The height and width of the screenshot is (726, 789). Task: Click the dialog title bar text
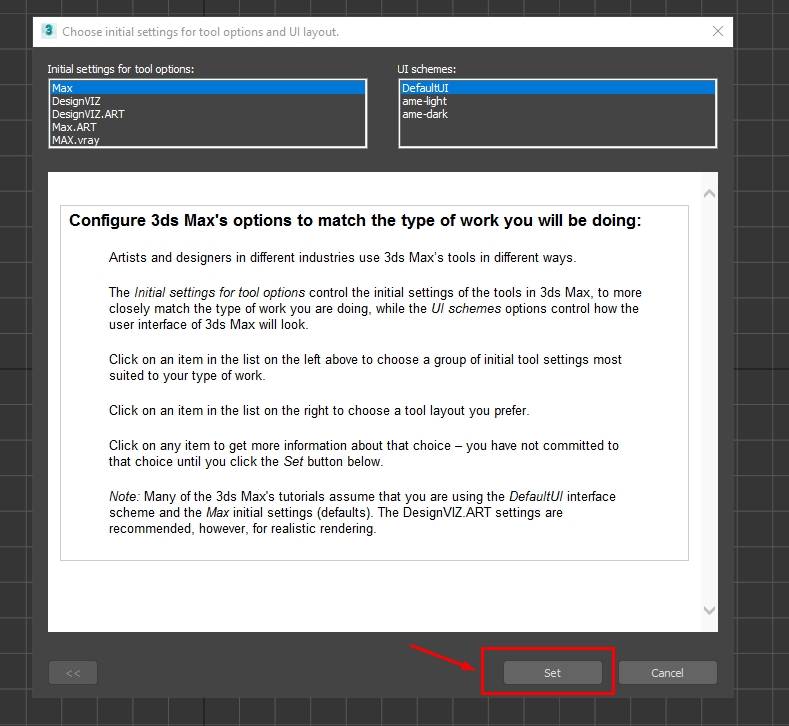click(x=200, y=32)
